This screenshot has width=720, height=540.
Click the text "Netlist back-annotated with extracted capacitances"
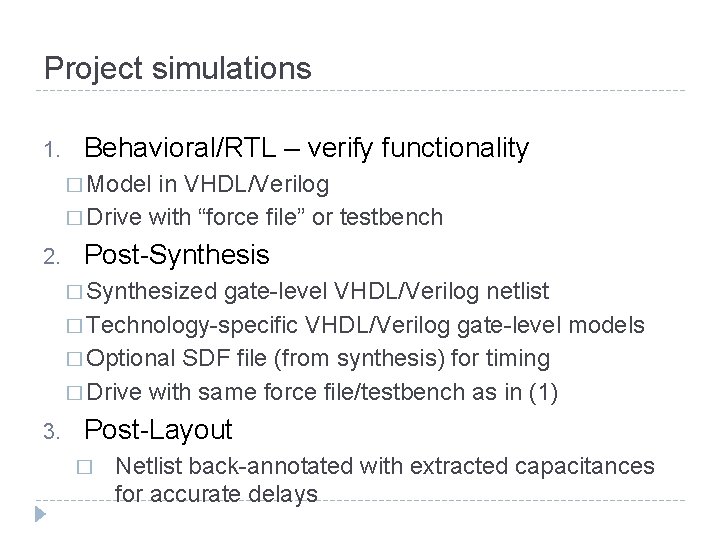click(x=385, y=467)
